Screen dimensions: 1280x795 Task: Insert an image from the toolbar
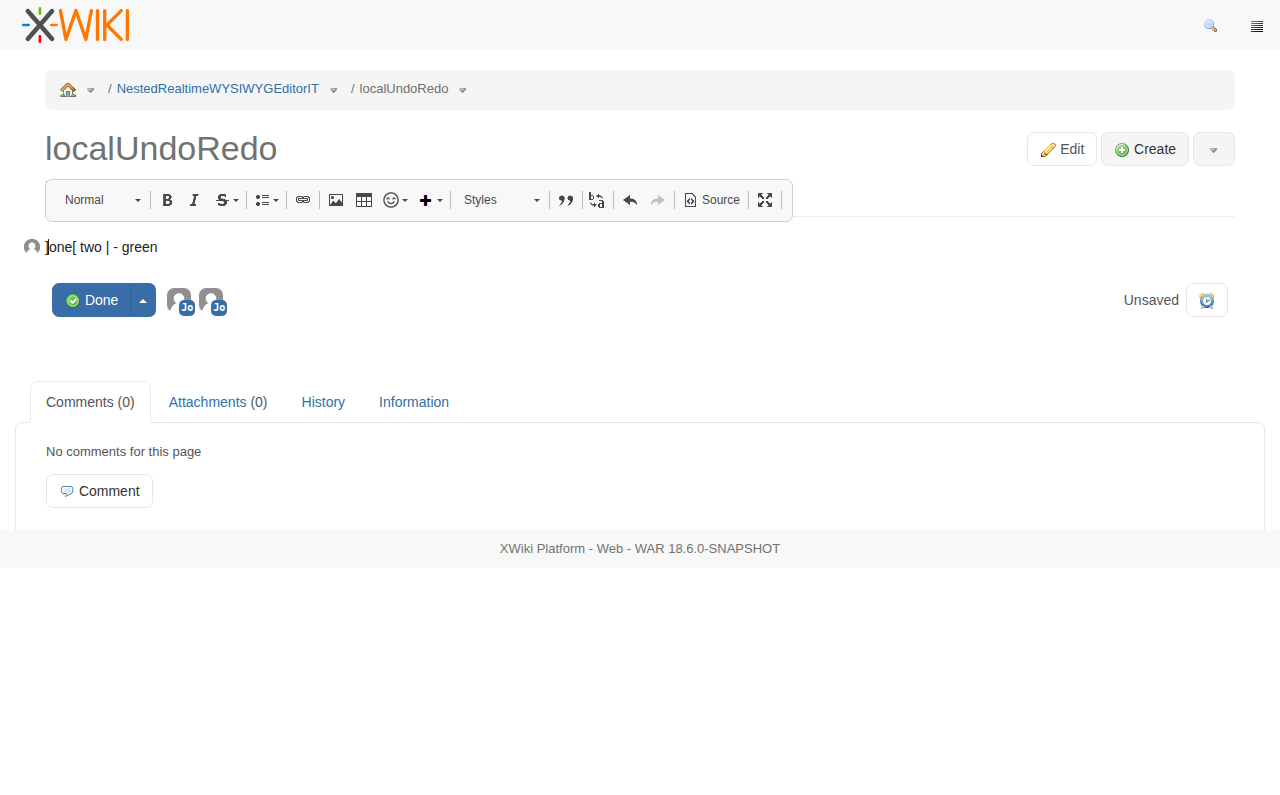[336, 200]
